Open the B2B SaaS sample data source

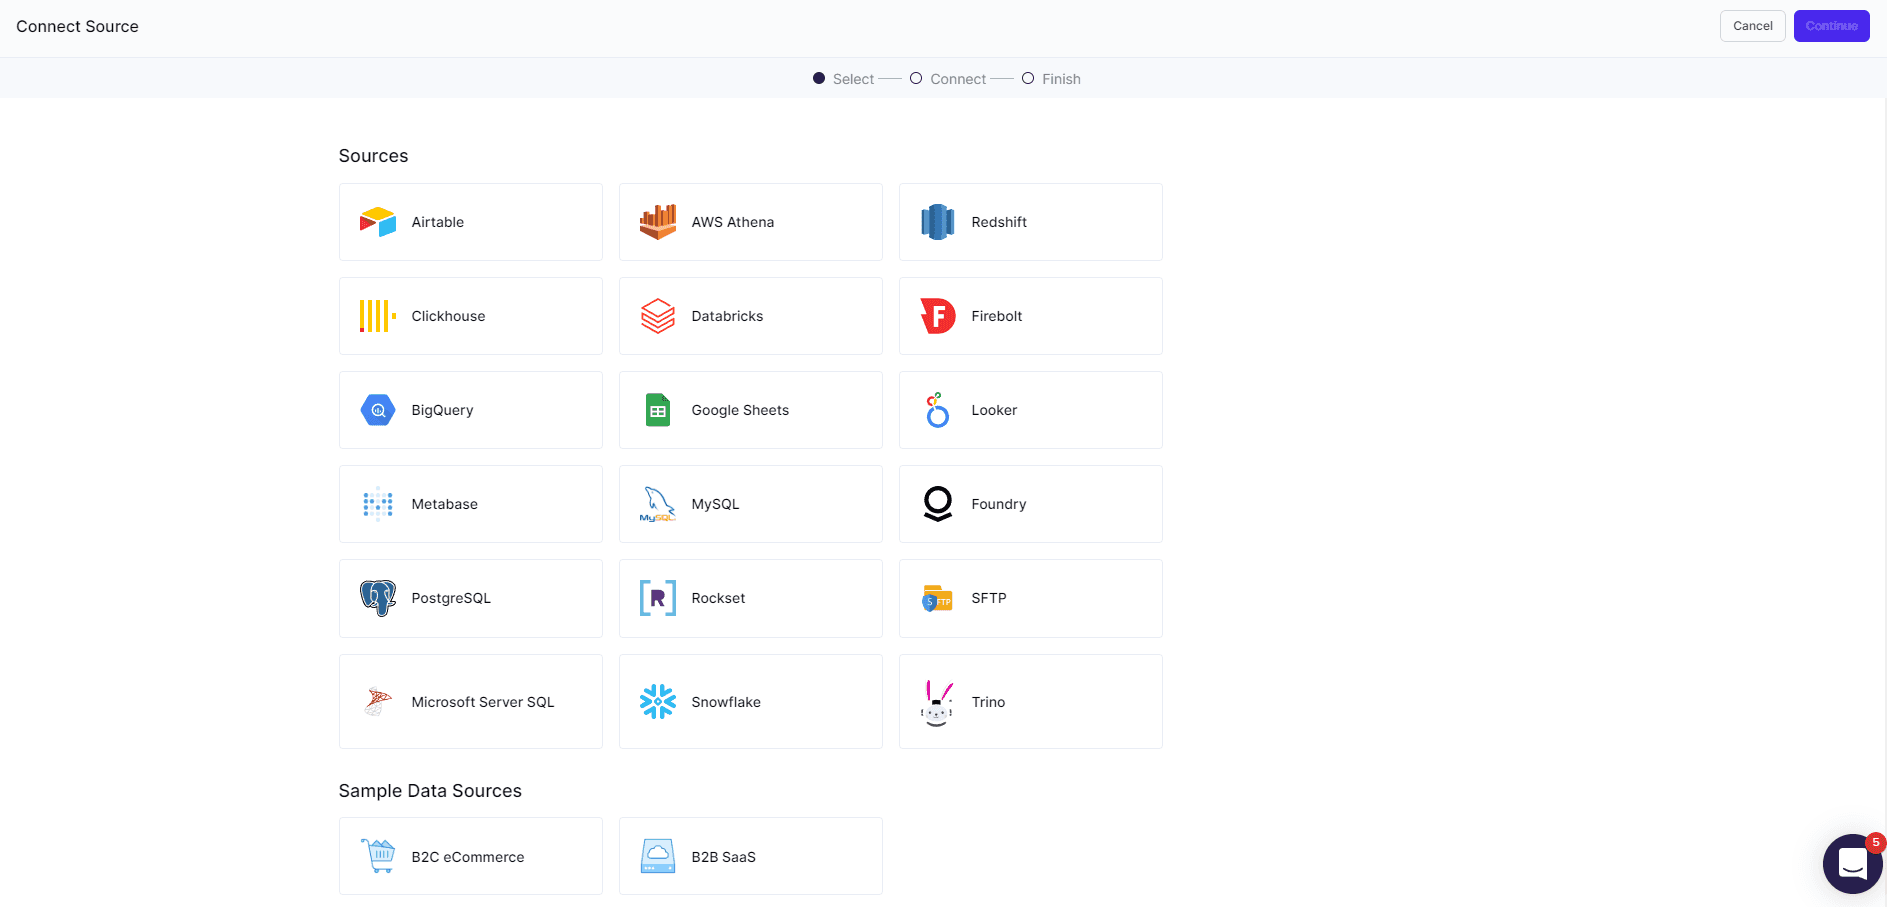point(750,856)
